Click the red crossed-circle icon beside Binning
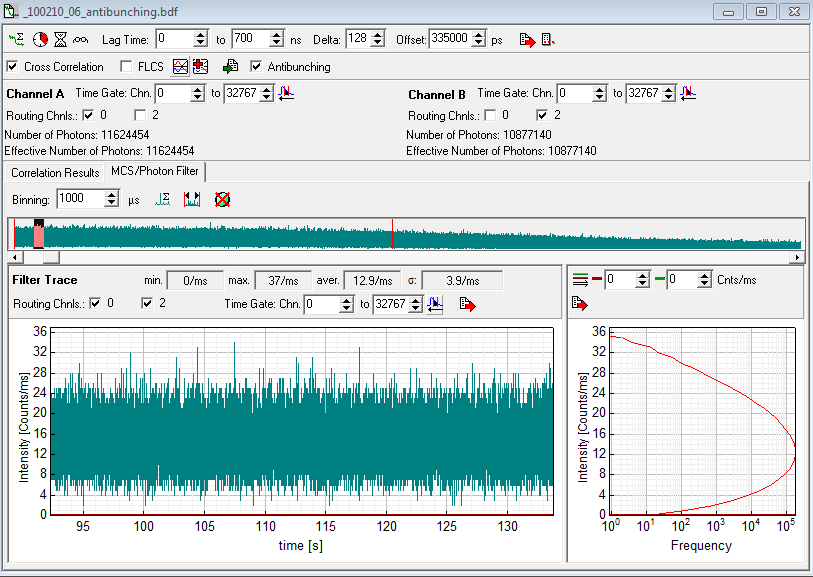The image size is (813, 577). click(222, 199)
